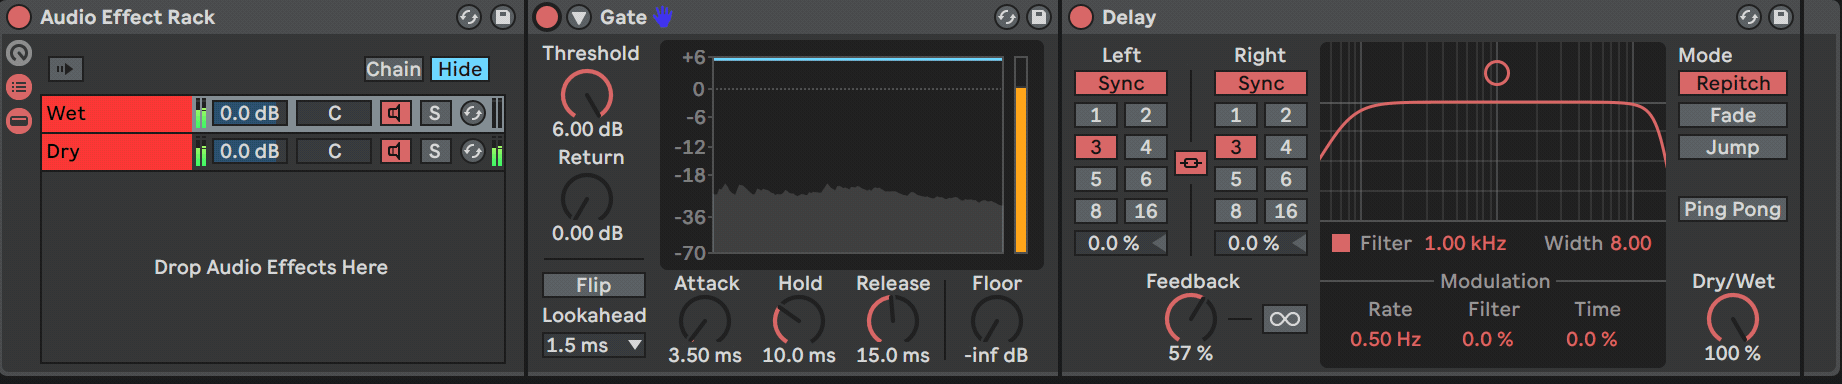Screen dimensions: 1842x384
Task: Toggle the infinity Freeze button
Action: point(1284,319)
